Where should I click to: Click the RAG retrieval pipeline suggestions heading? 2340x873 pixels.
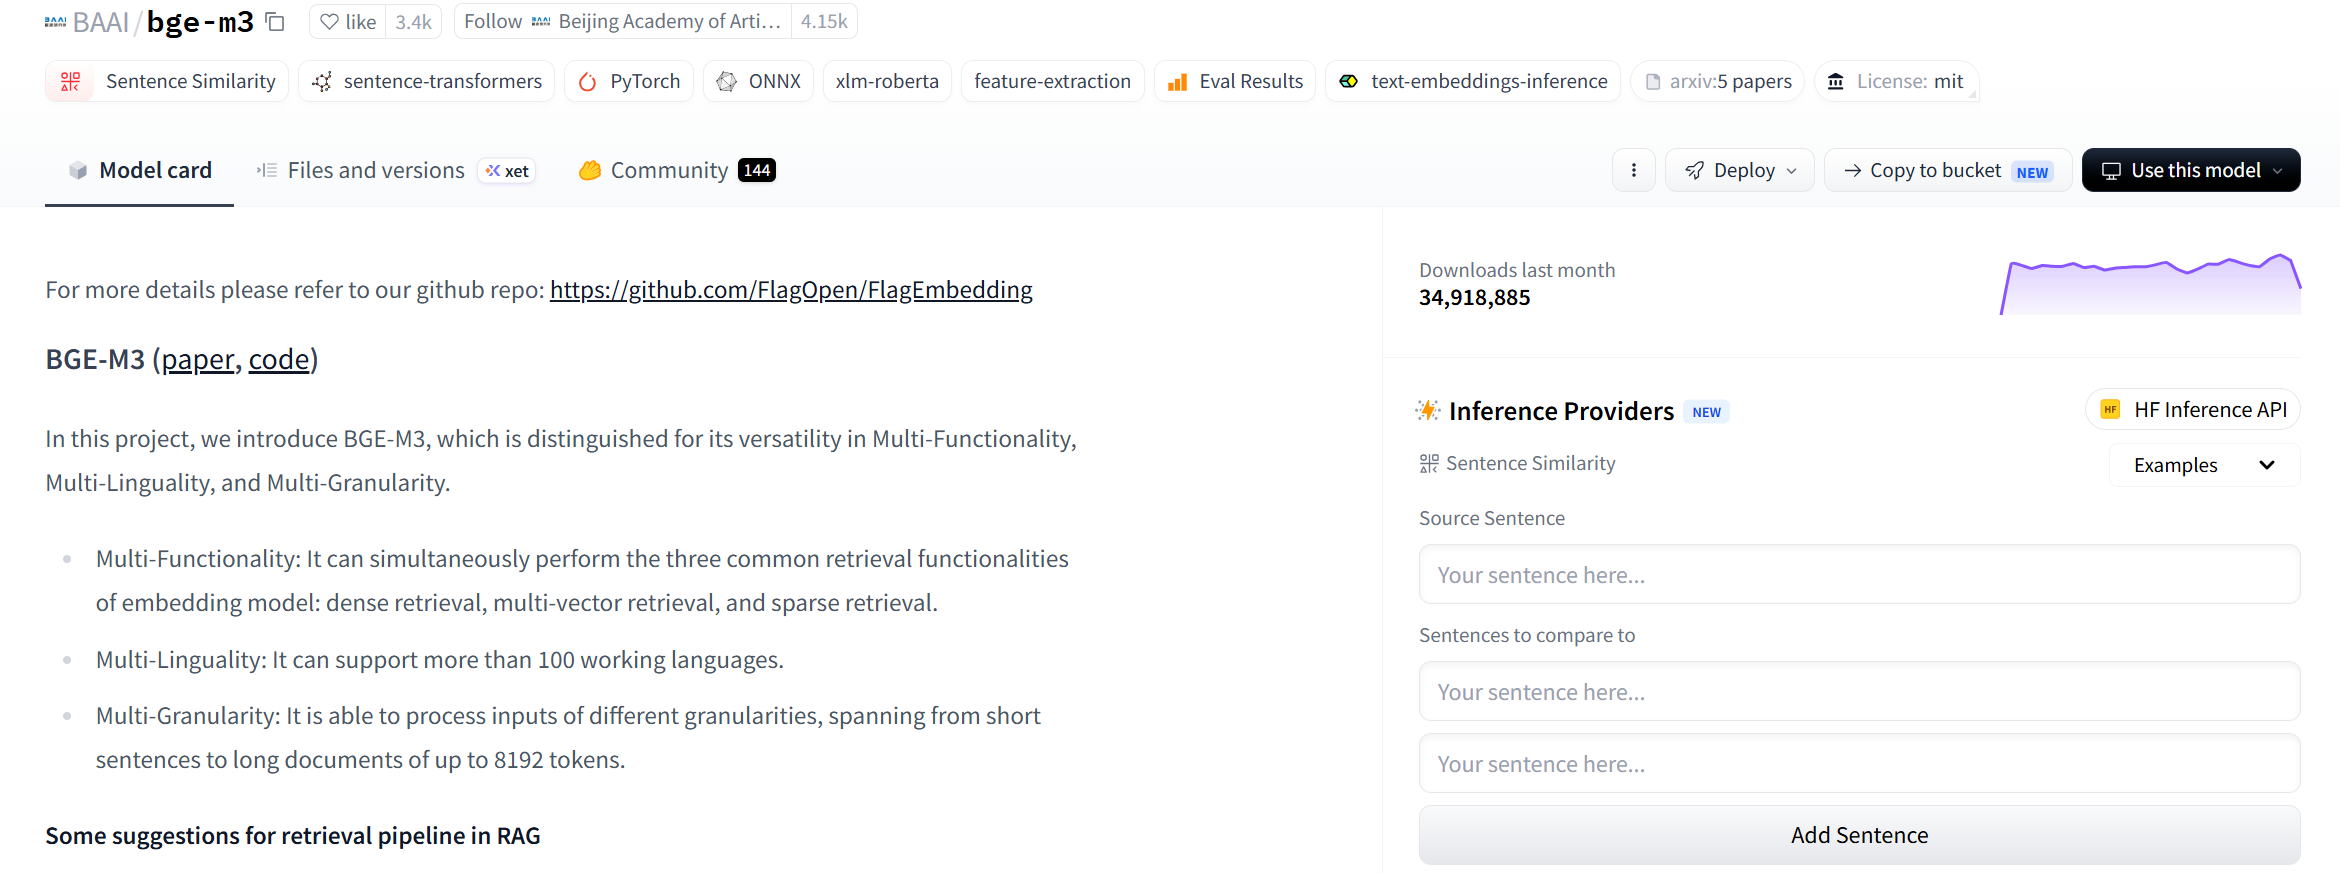(293, 836)
